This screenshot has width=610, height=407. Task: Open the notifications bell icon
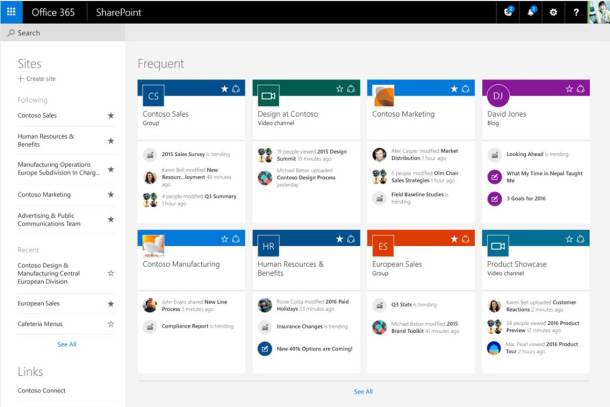[531, 12]
